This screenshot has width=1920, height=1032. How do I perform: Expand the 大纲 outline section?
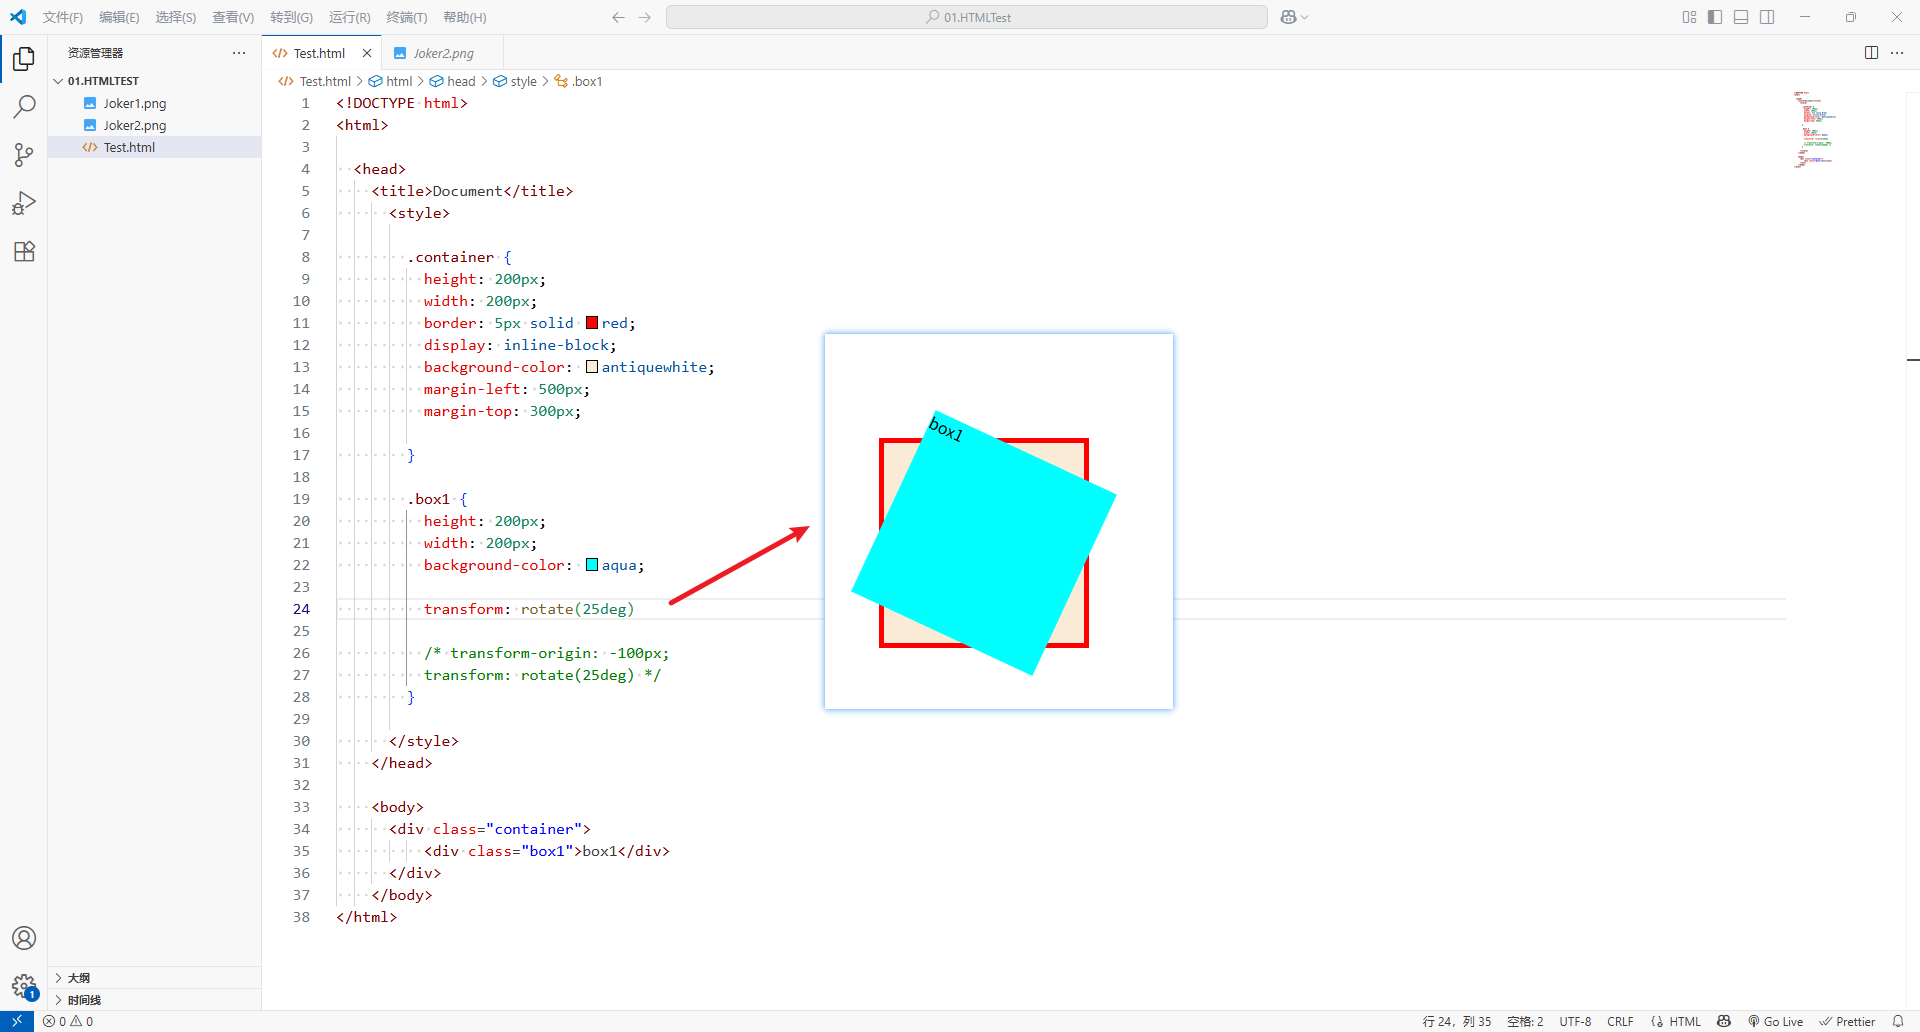[x=155, y=978]
